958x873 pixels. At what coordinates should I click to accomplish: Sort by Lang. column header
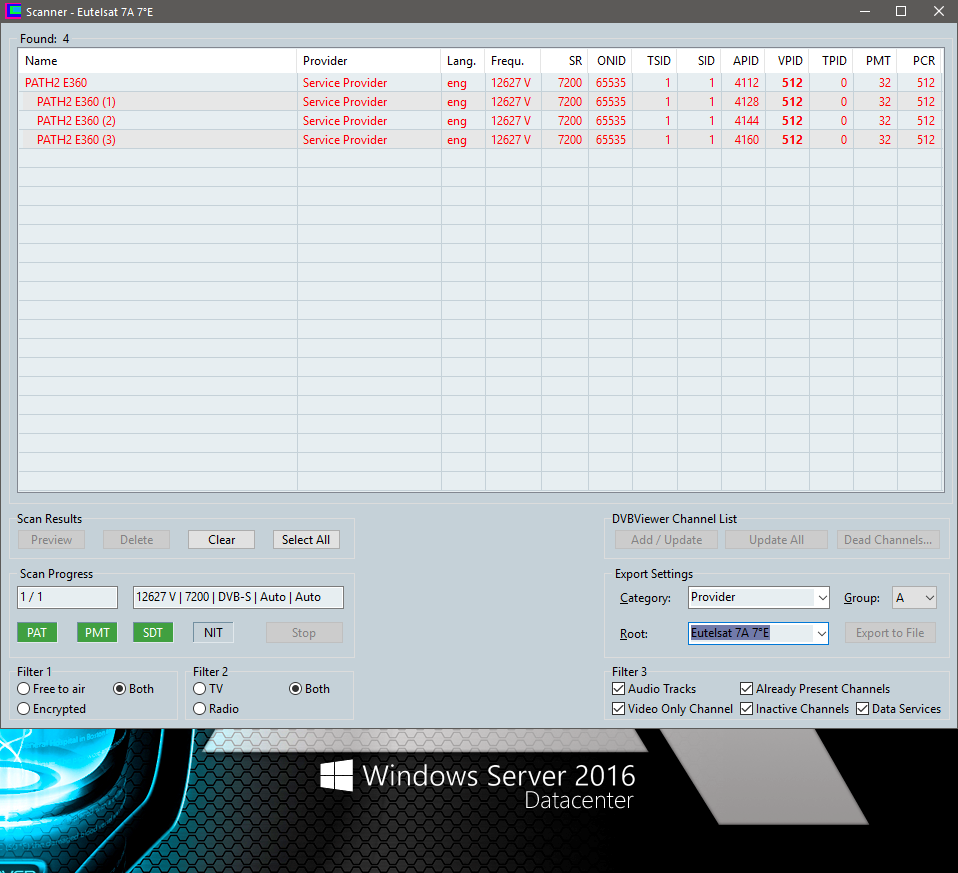(463, 61)
